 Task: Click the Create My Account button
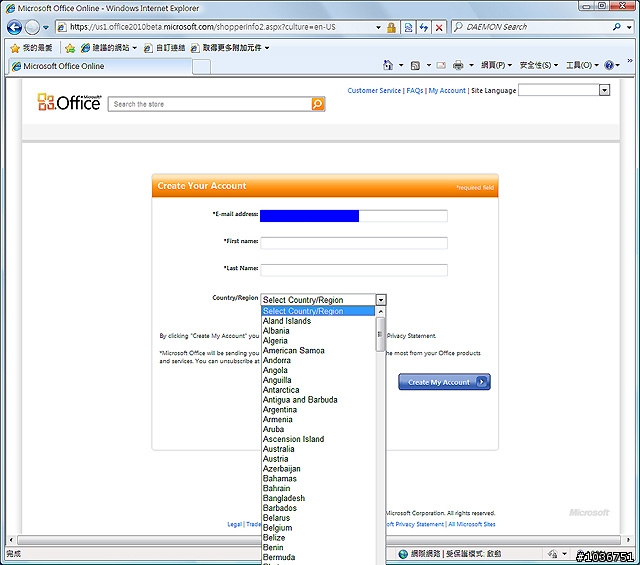[444, 382]
